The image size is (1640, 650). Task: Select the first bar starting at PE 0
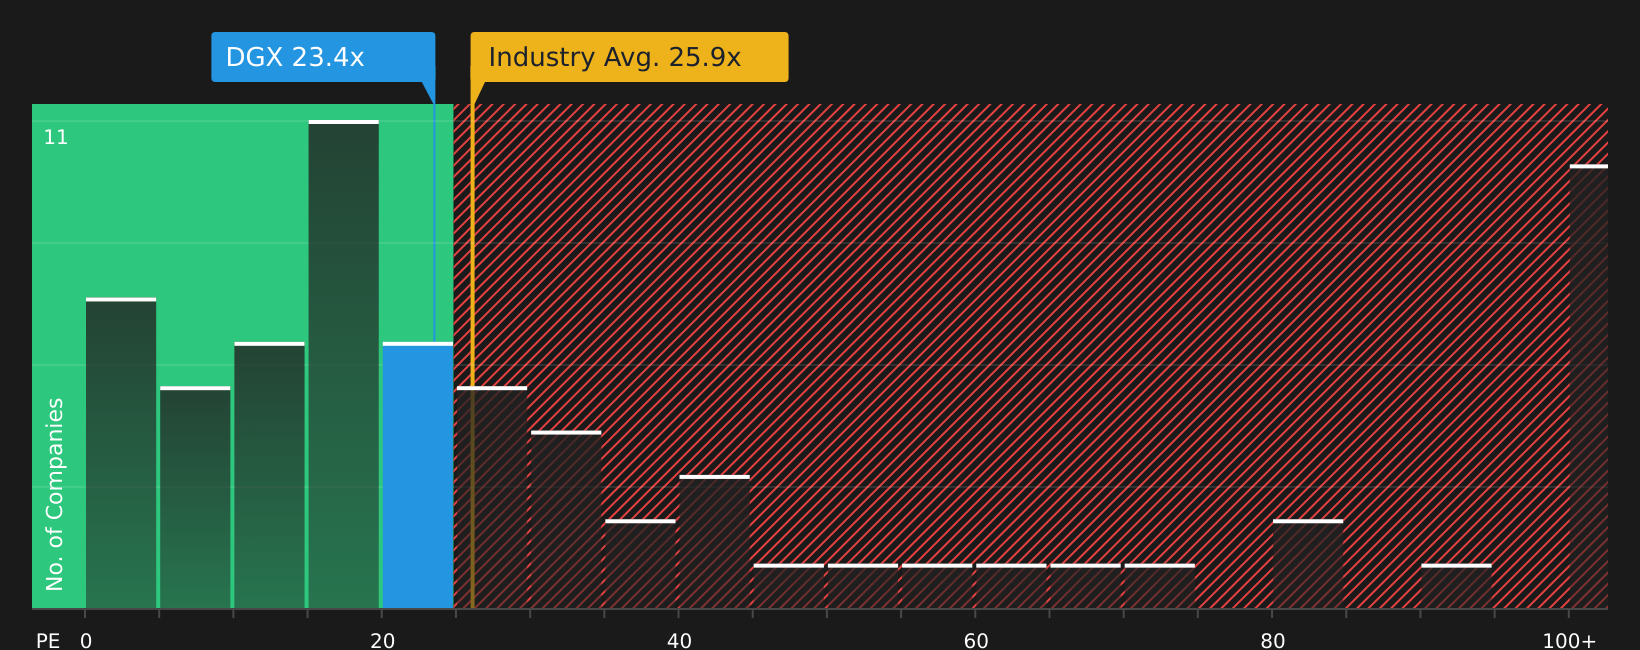click(x=121, y=454)
